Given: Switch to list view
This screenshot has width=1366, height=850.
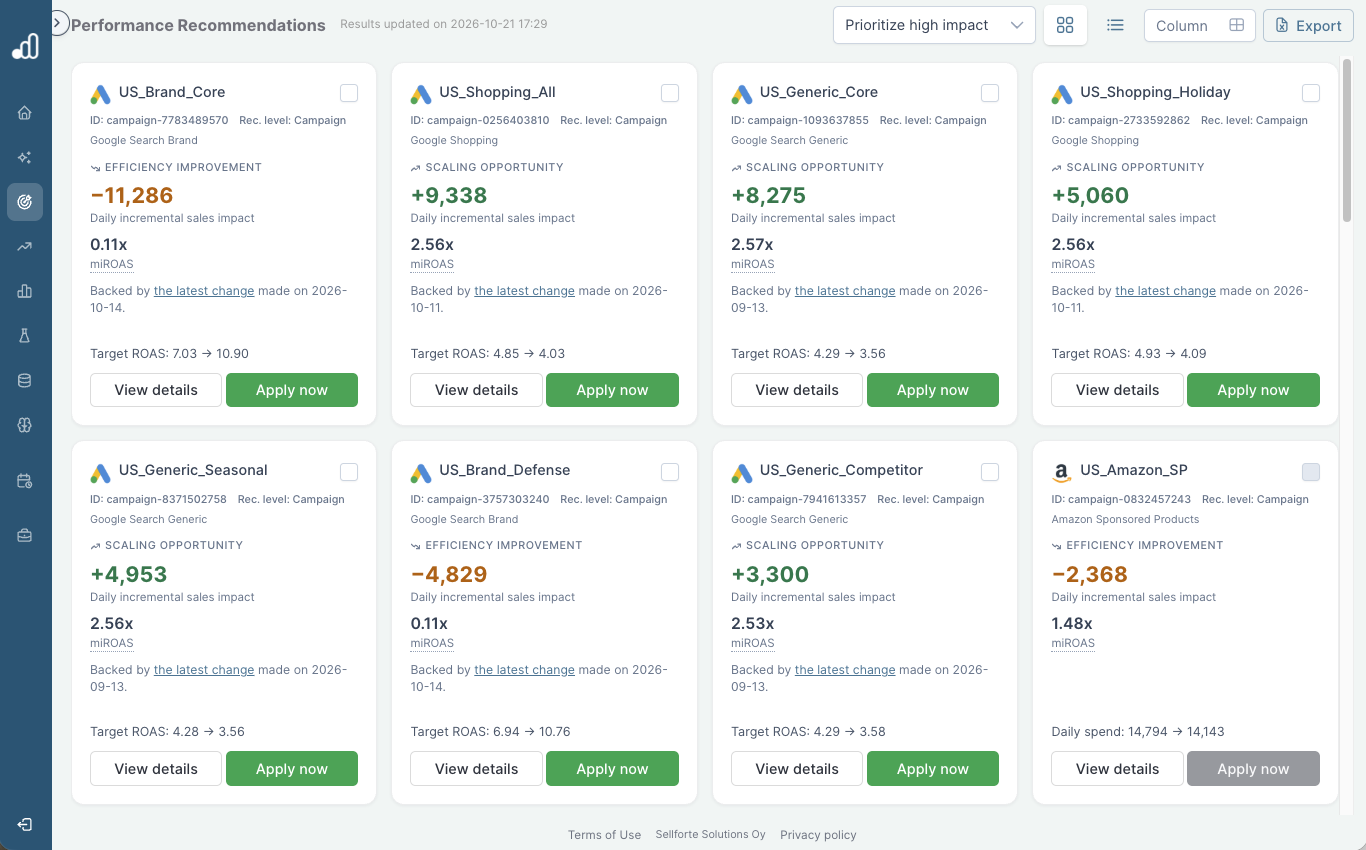Looking at the screenshot, I should coord(1115,25).
